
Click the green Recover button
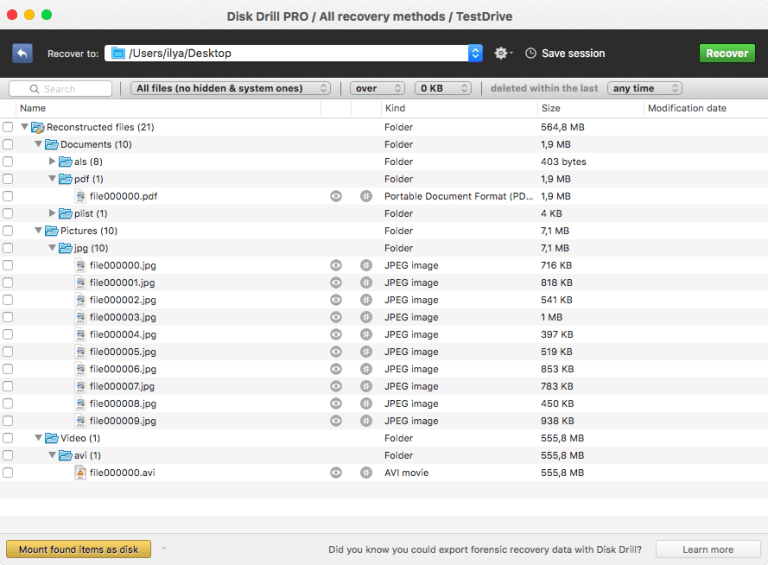click(x=727, y=53)
